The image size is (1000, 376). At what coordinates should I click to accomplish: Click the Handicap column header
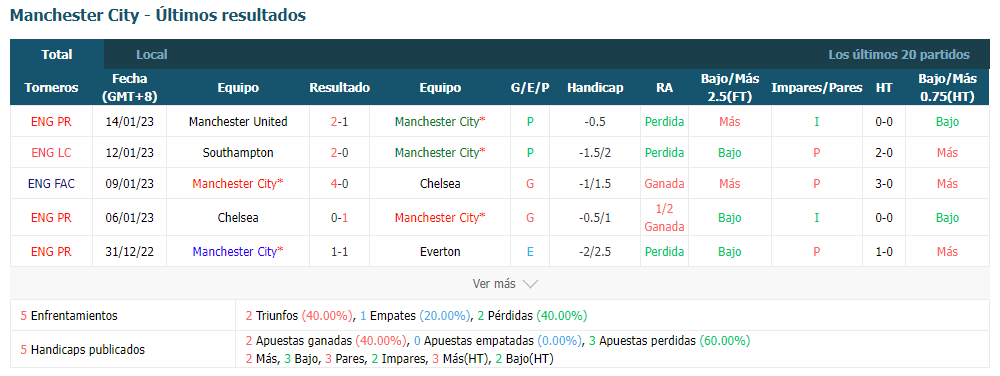point(595,88)
